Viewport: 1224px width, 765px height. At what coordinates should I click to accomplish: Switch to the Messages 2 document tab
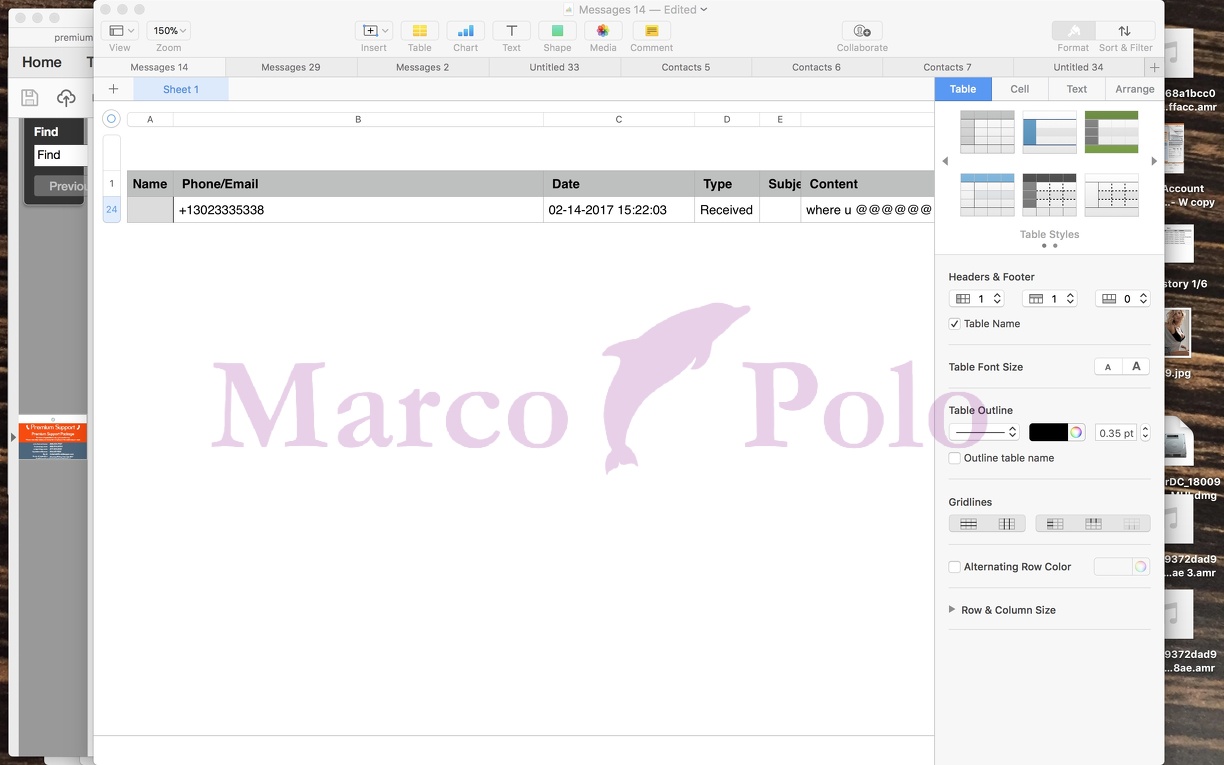423,67
